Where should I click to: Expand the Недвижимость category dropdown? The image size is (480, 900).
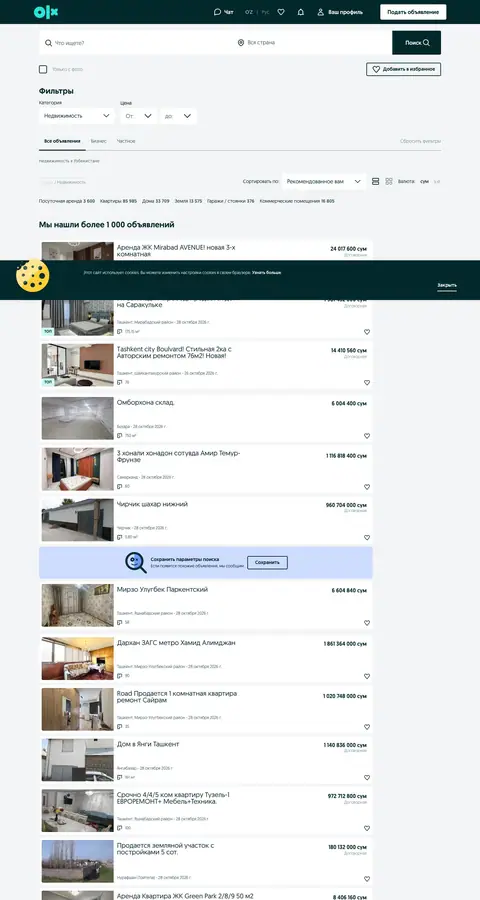[77, 116]
